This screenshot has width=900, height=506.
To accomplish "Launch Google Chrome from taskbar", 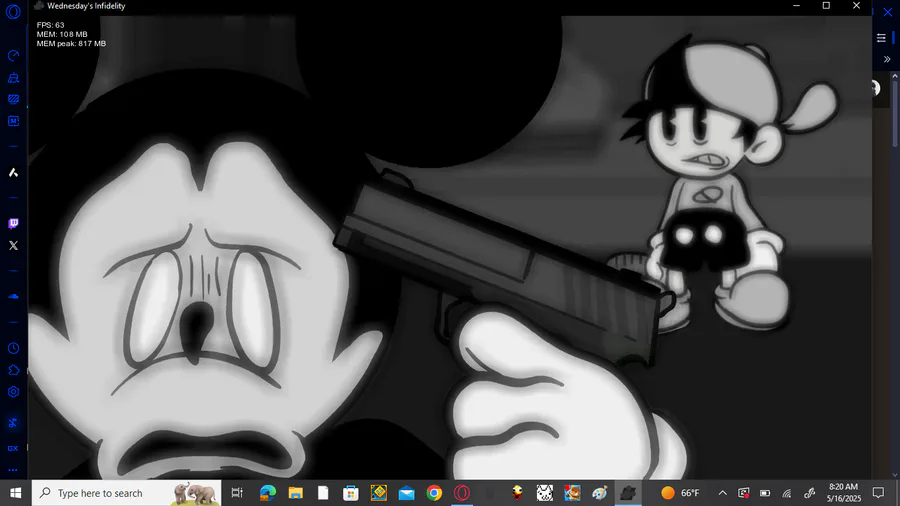I will 435,493.
